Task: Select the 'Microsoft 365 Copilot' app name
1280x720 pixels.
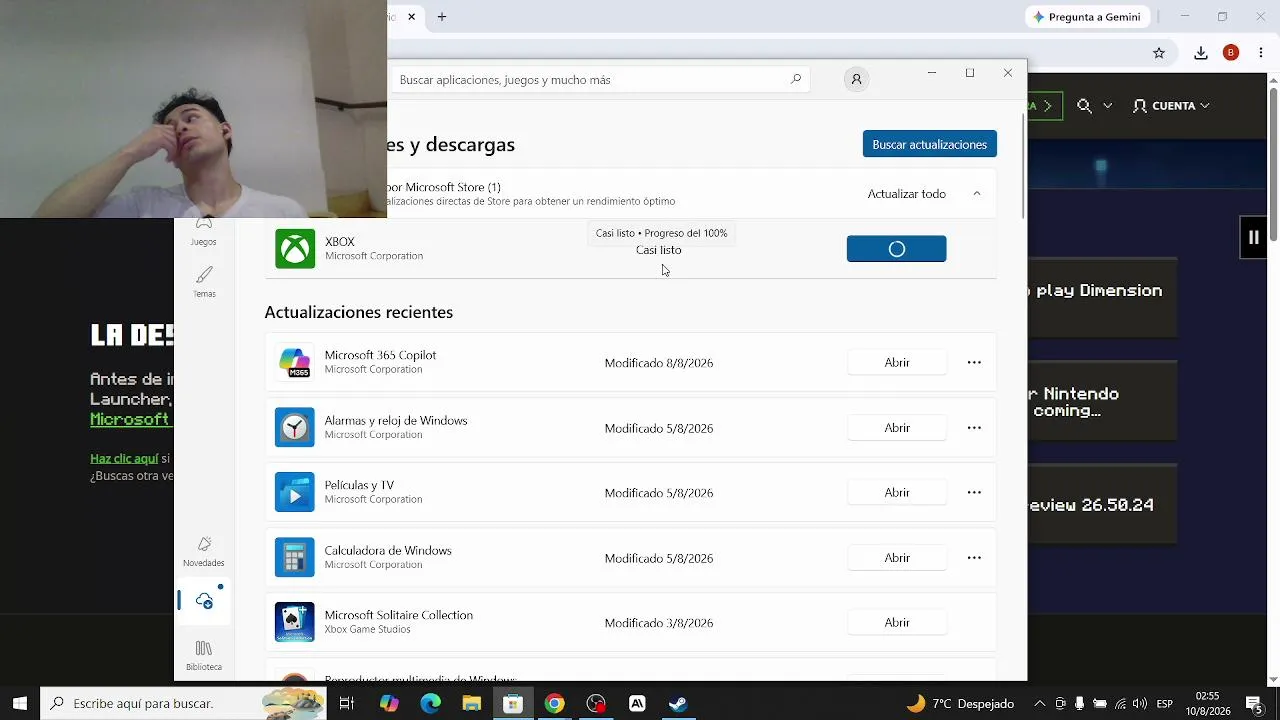Action: point(380,355)
